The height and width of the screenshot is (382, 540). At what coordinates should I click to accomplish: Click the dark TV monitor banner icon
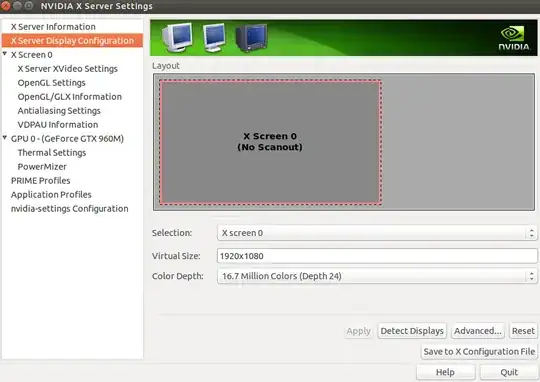pos(251,38)
